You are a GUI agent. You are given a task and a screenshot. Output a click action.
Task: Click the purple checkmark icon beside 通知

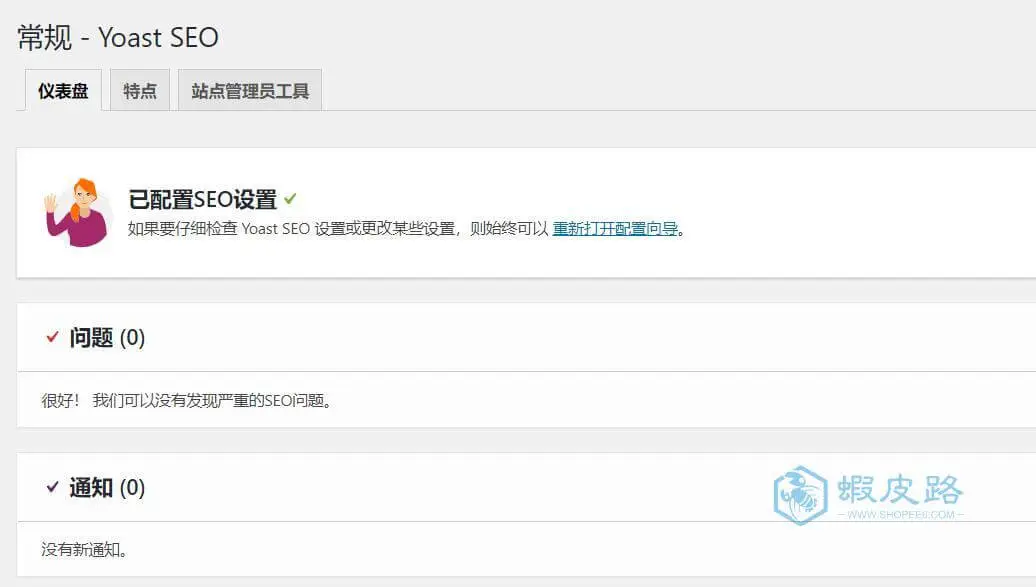tap(53, 487)
